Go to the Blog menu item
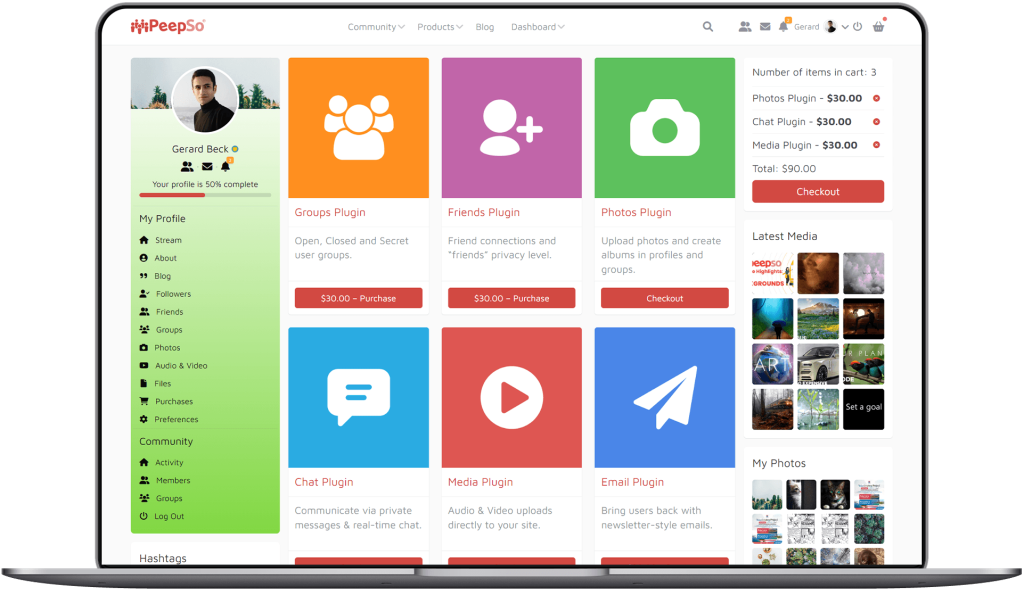 [x=485, y=27]
